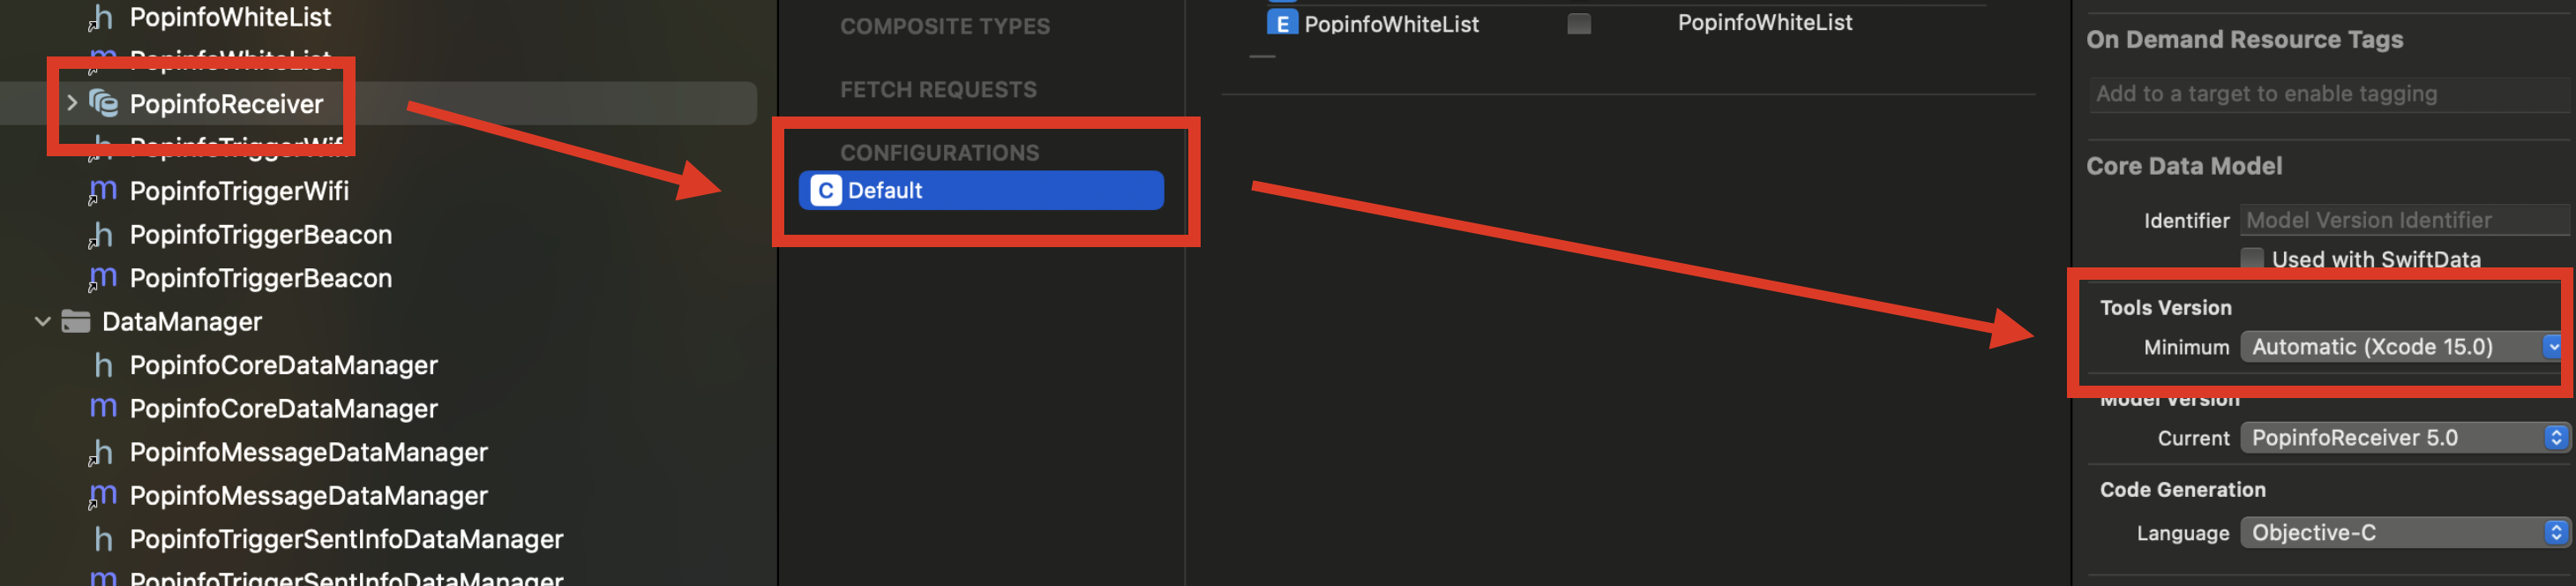Click the PopinfoCoreDataManager .m file icon

coord(102,408)
